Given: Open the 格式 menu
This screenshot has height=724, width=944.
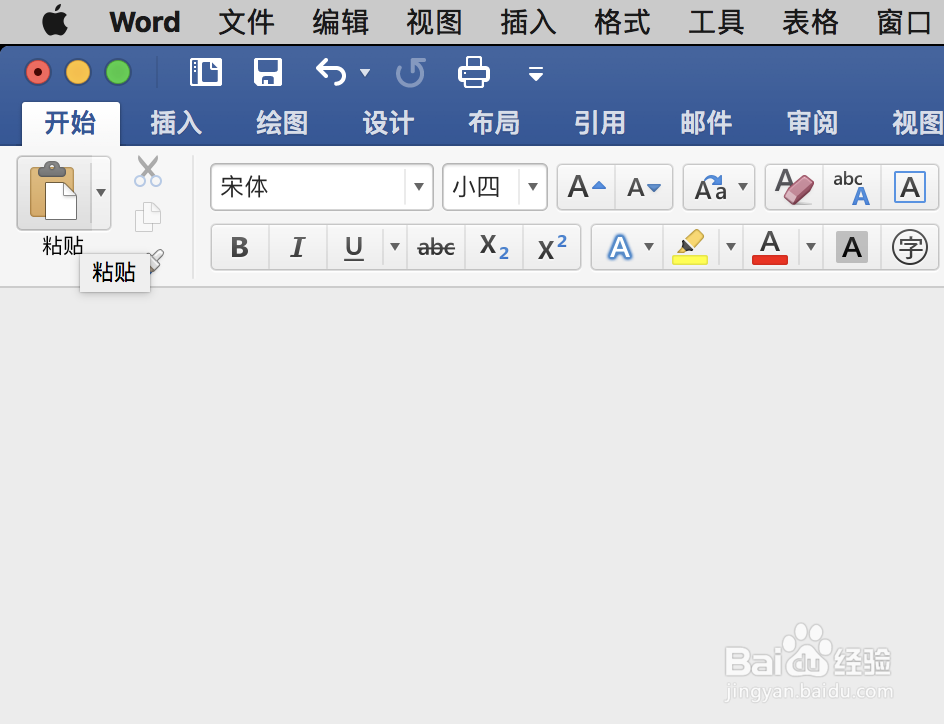Looking at the screenshot, I should coord(622,22).
